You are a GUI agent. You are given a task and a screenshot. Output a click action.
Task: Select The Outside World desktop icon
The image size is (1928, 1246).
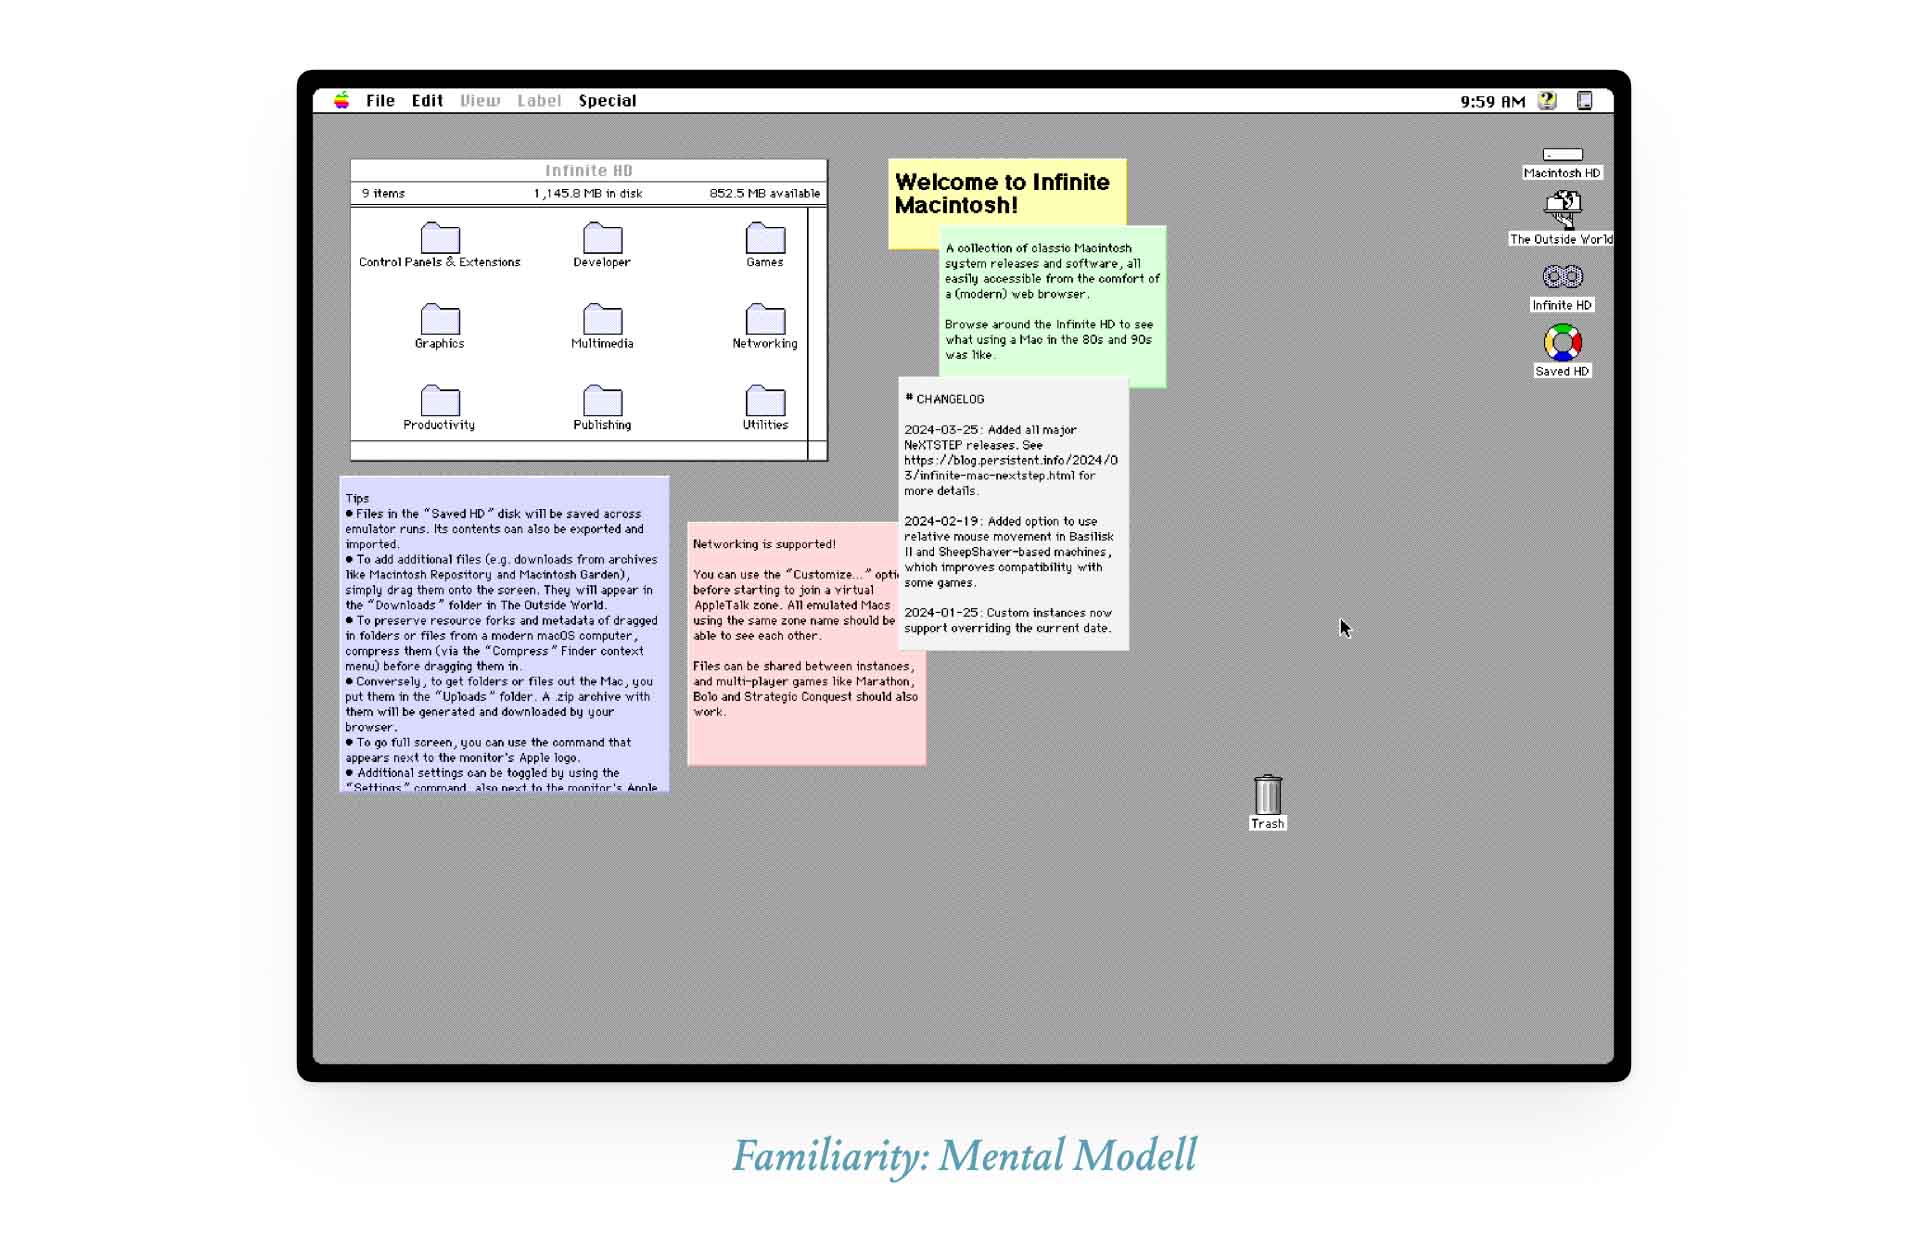(1562, 210)
